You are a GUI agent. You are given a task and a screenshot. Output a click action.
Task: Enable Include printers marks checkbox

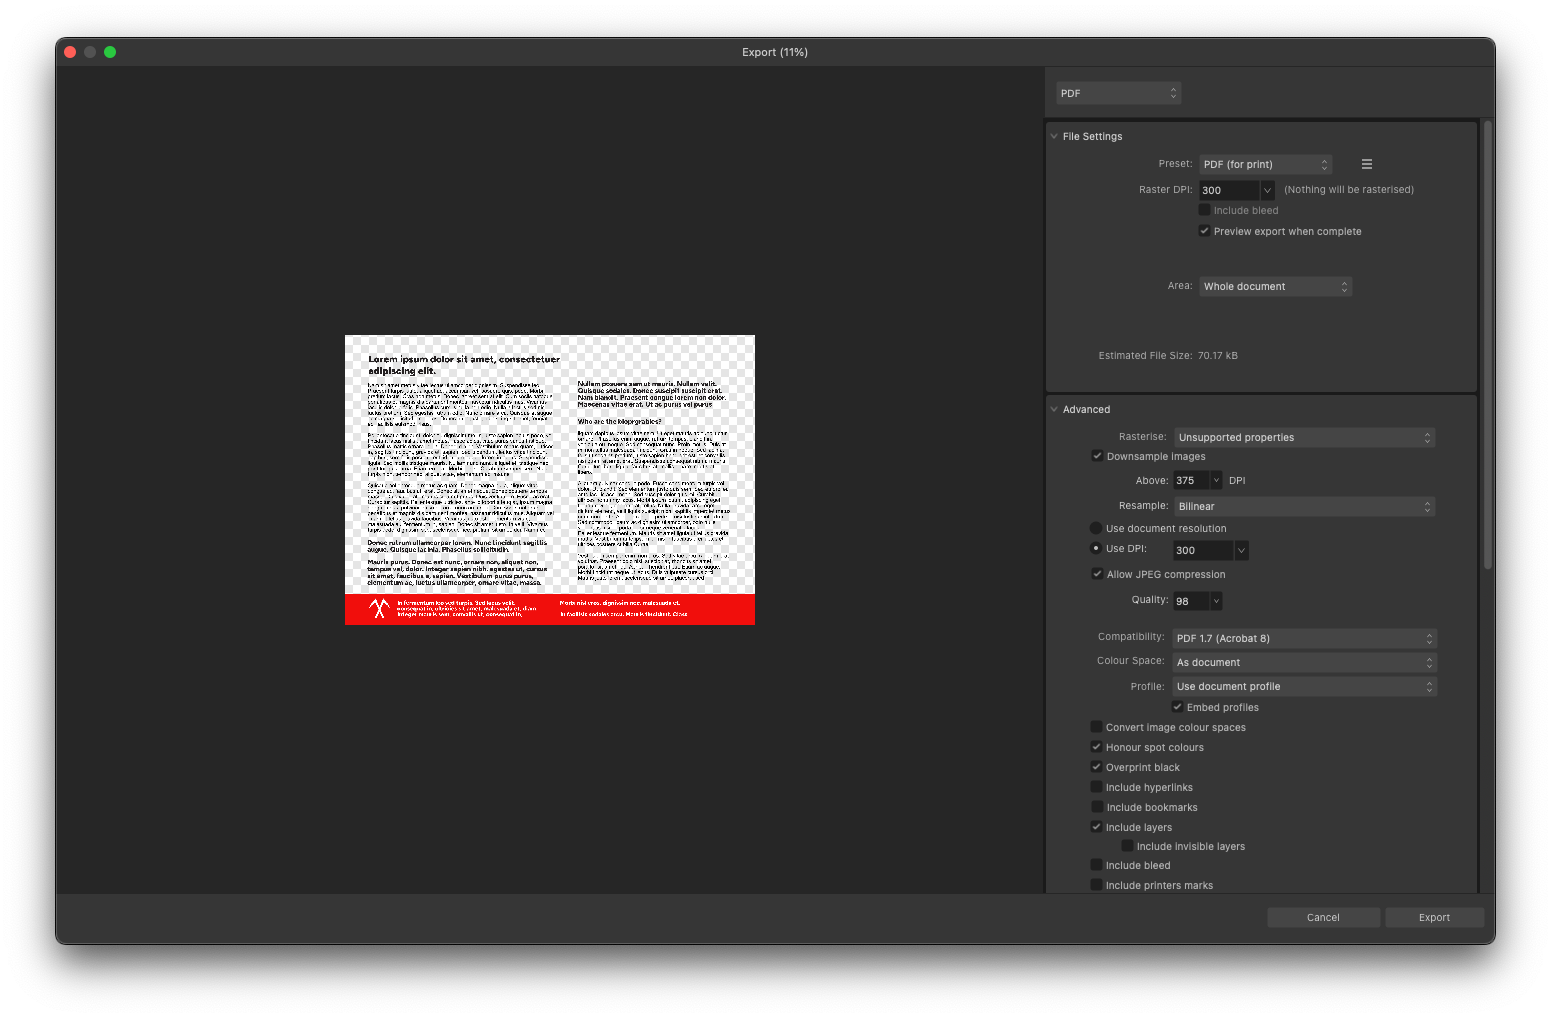coord(1096,885)
